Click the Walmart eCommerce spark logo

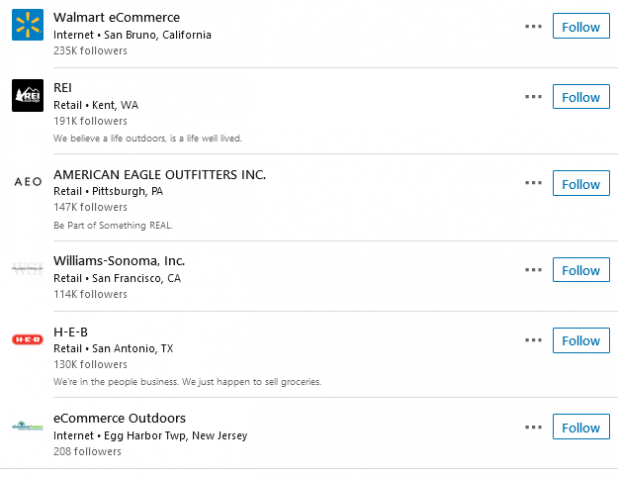28,25
